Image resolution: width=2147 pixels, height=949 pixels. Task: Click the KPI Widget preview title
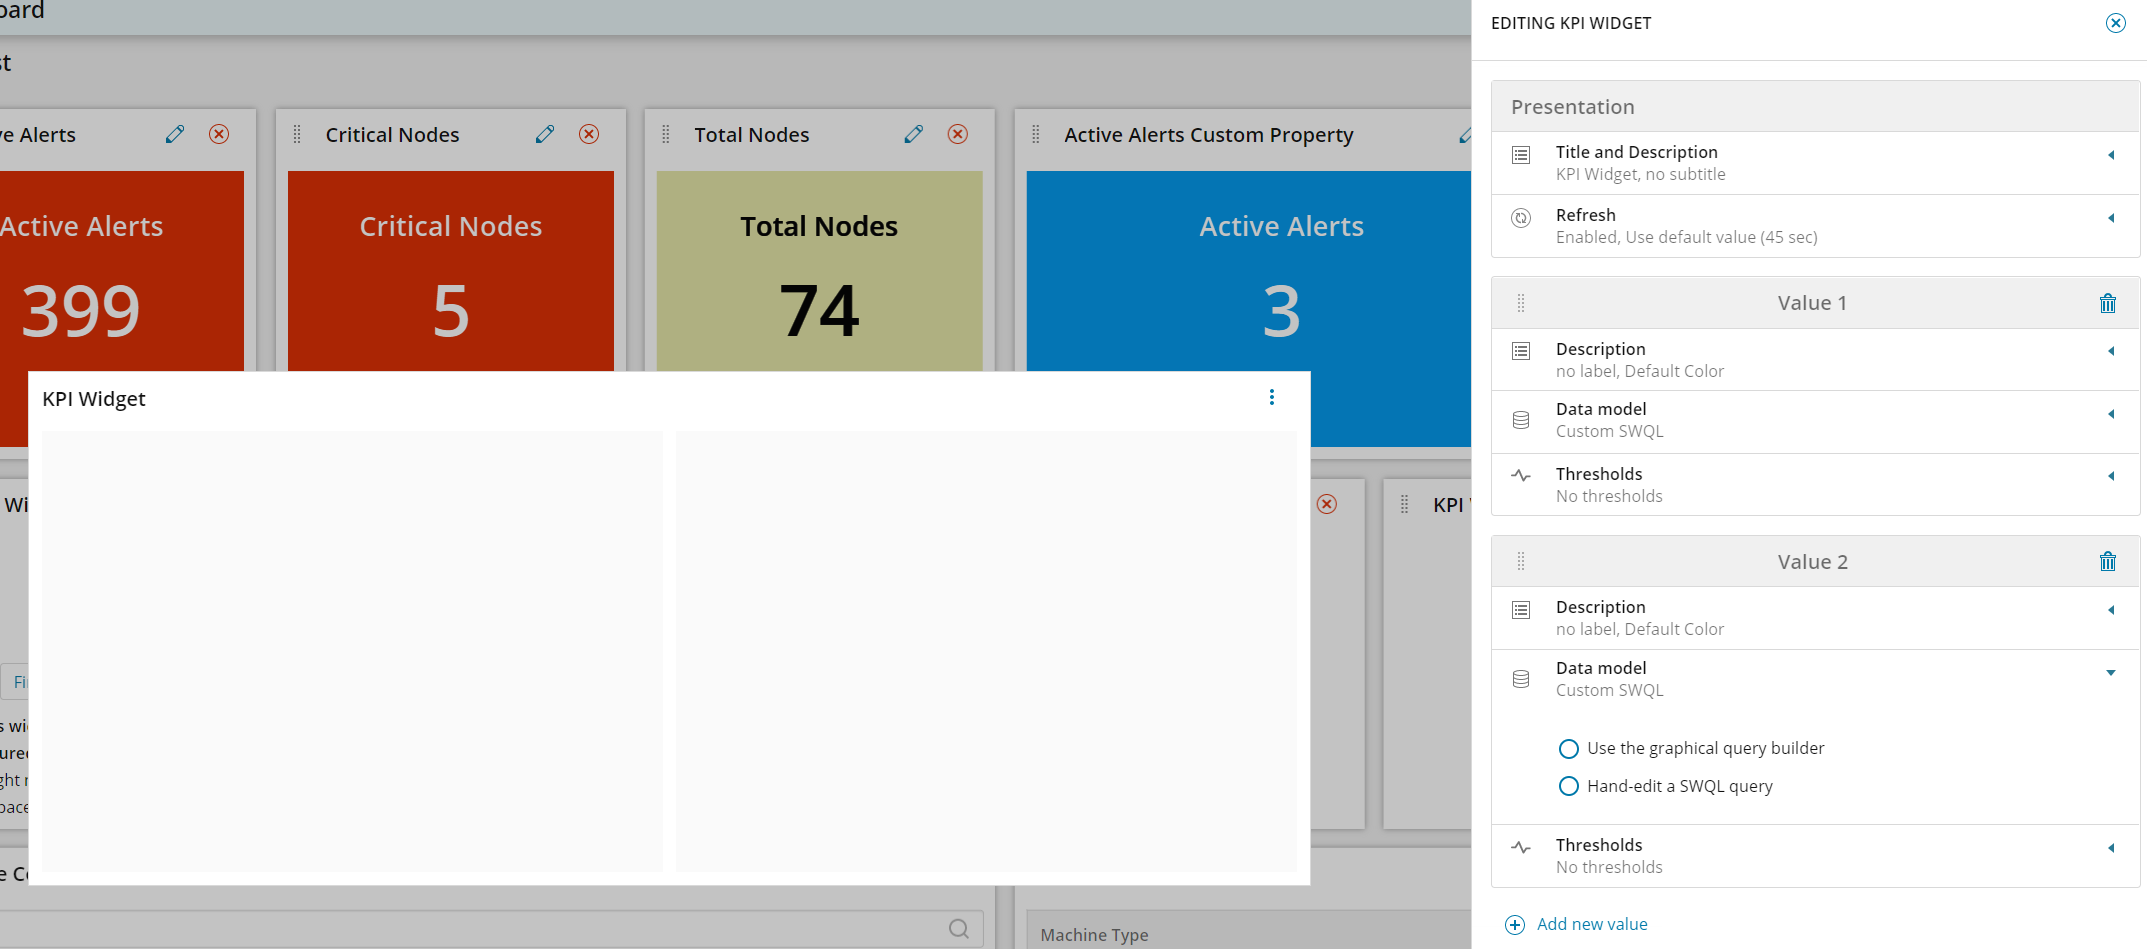click(94, 399)
